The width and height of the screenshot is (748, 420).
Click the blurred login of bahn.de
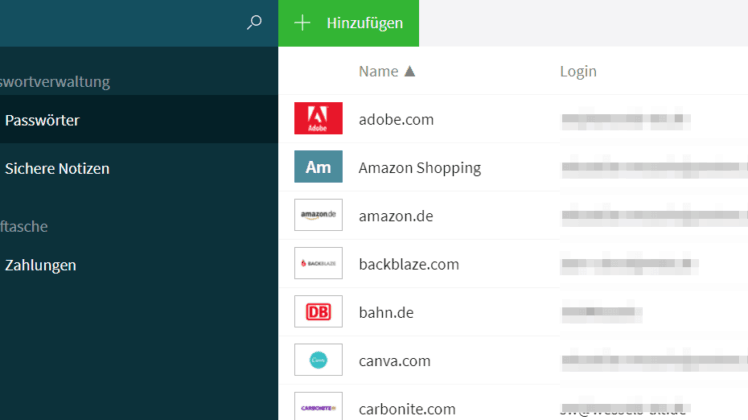click(602, 312)
